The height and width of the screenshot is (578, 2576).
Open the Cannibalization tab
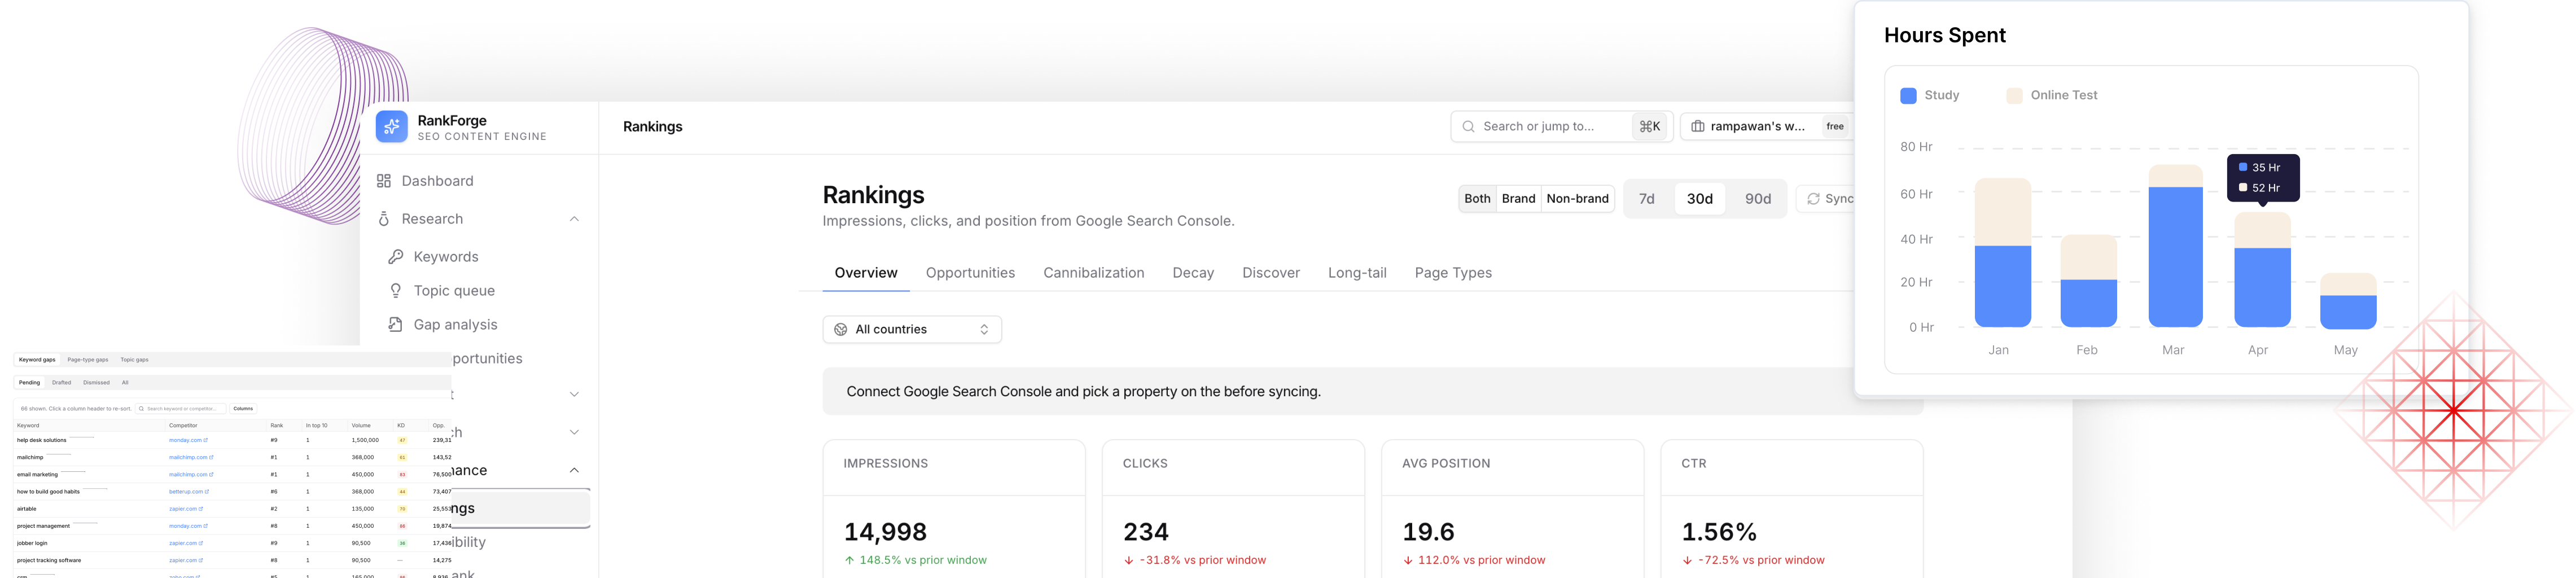pyautogui.click(x=1093, y=273)
